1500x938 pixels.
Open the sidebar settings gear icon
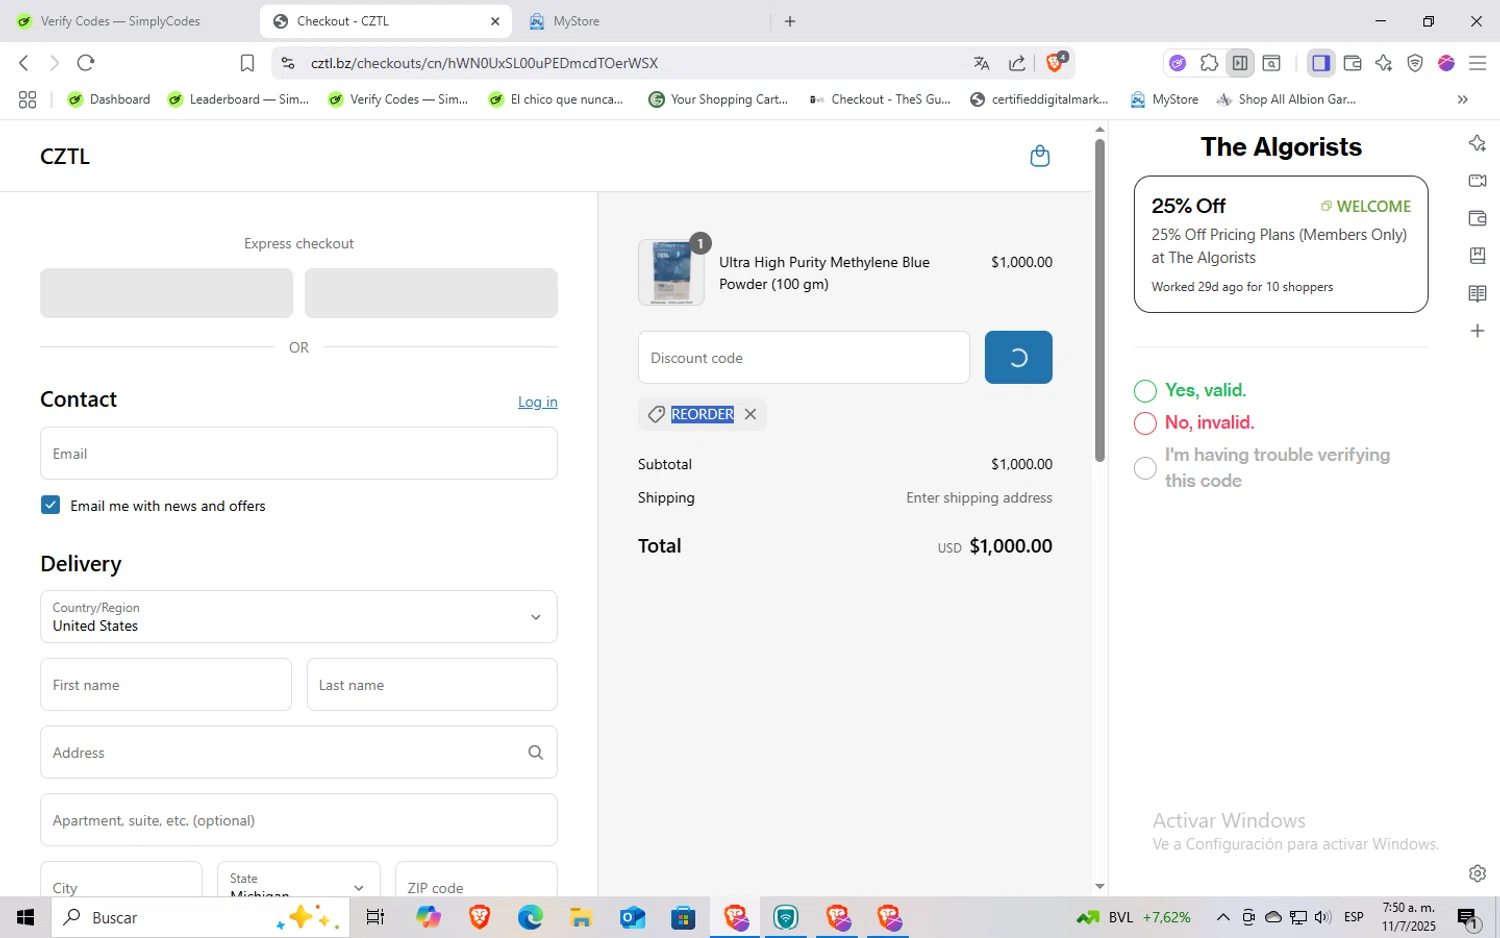click(1477, 873)
